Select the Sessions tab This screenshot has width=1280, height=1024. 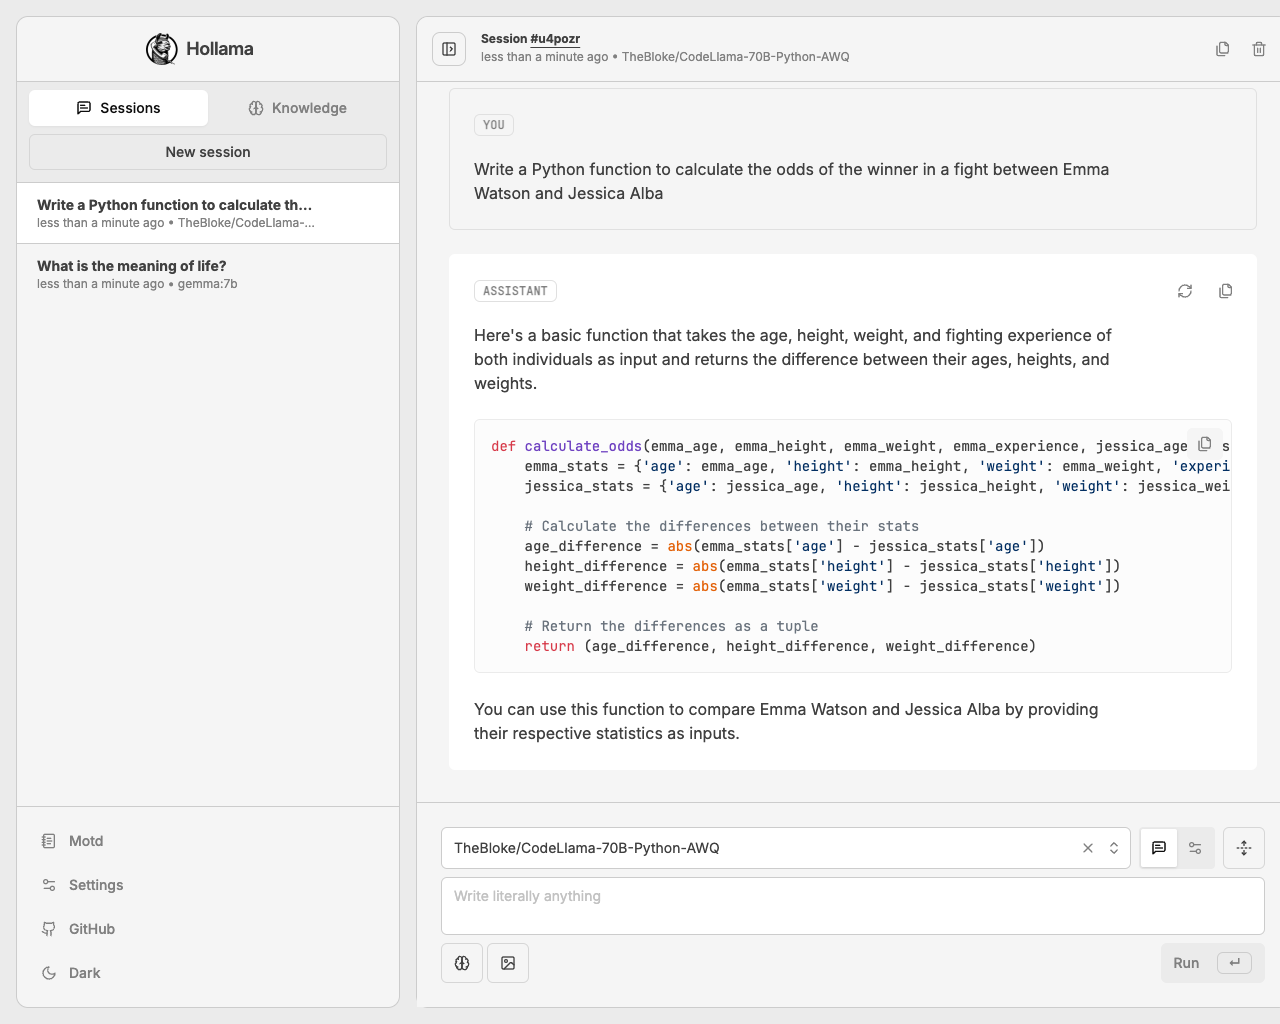pos(119,108)
